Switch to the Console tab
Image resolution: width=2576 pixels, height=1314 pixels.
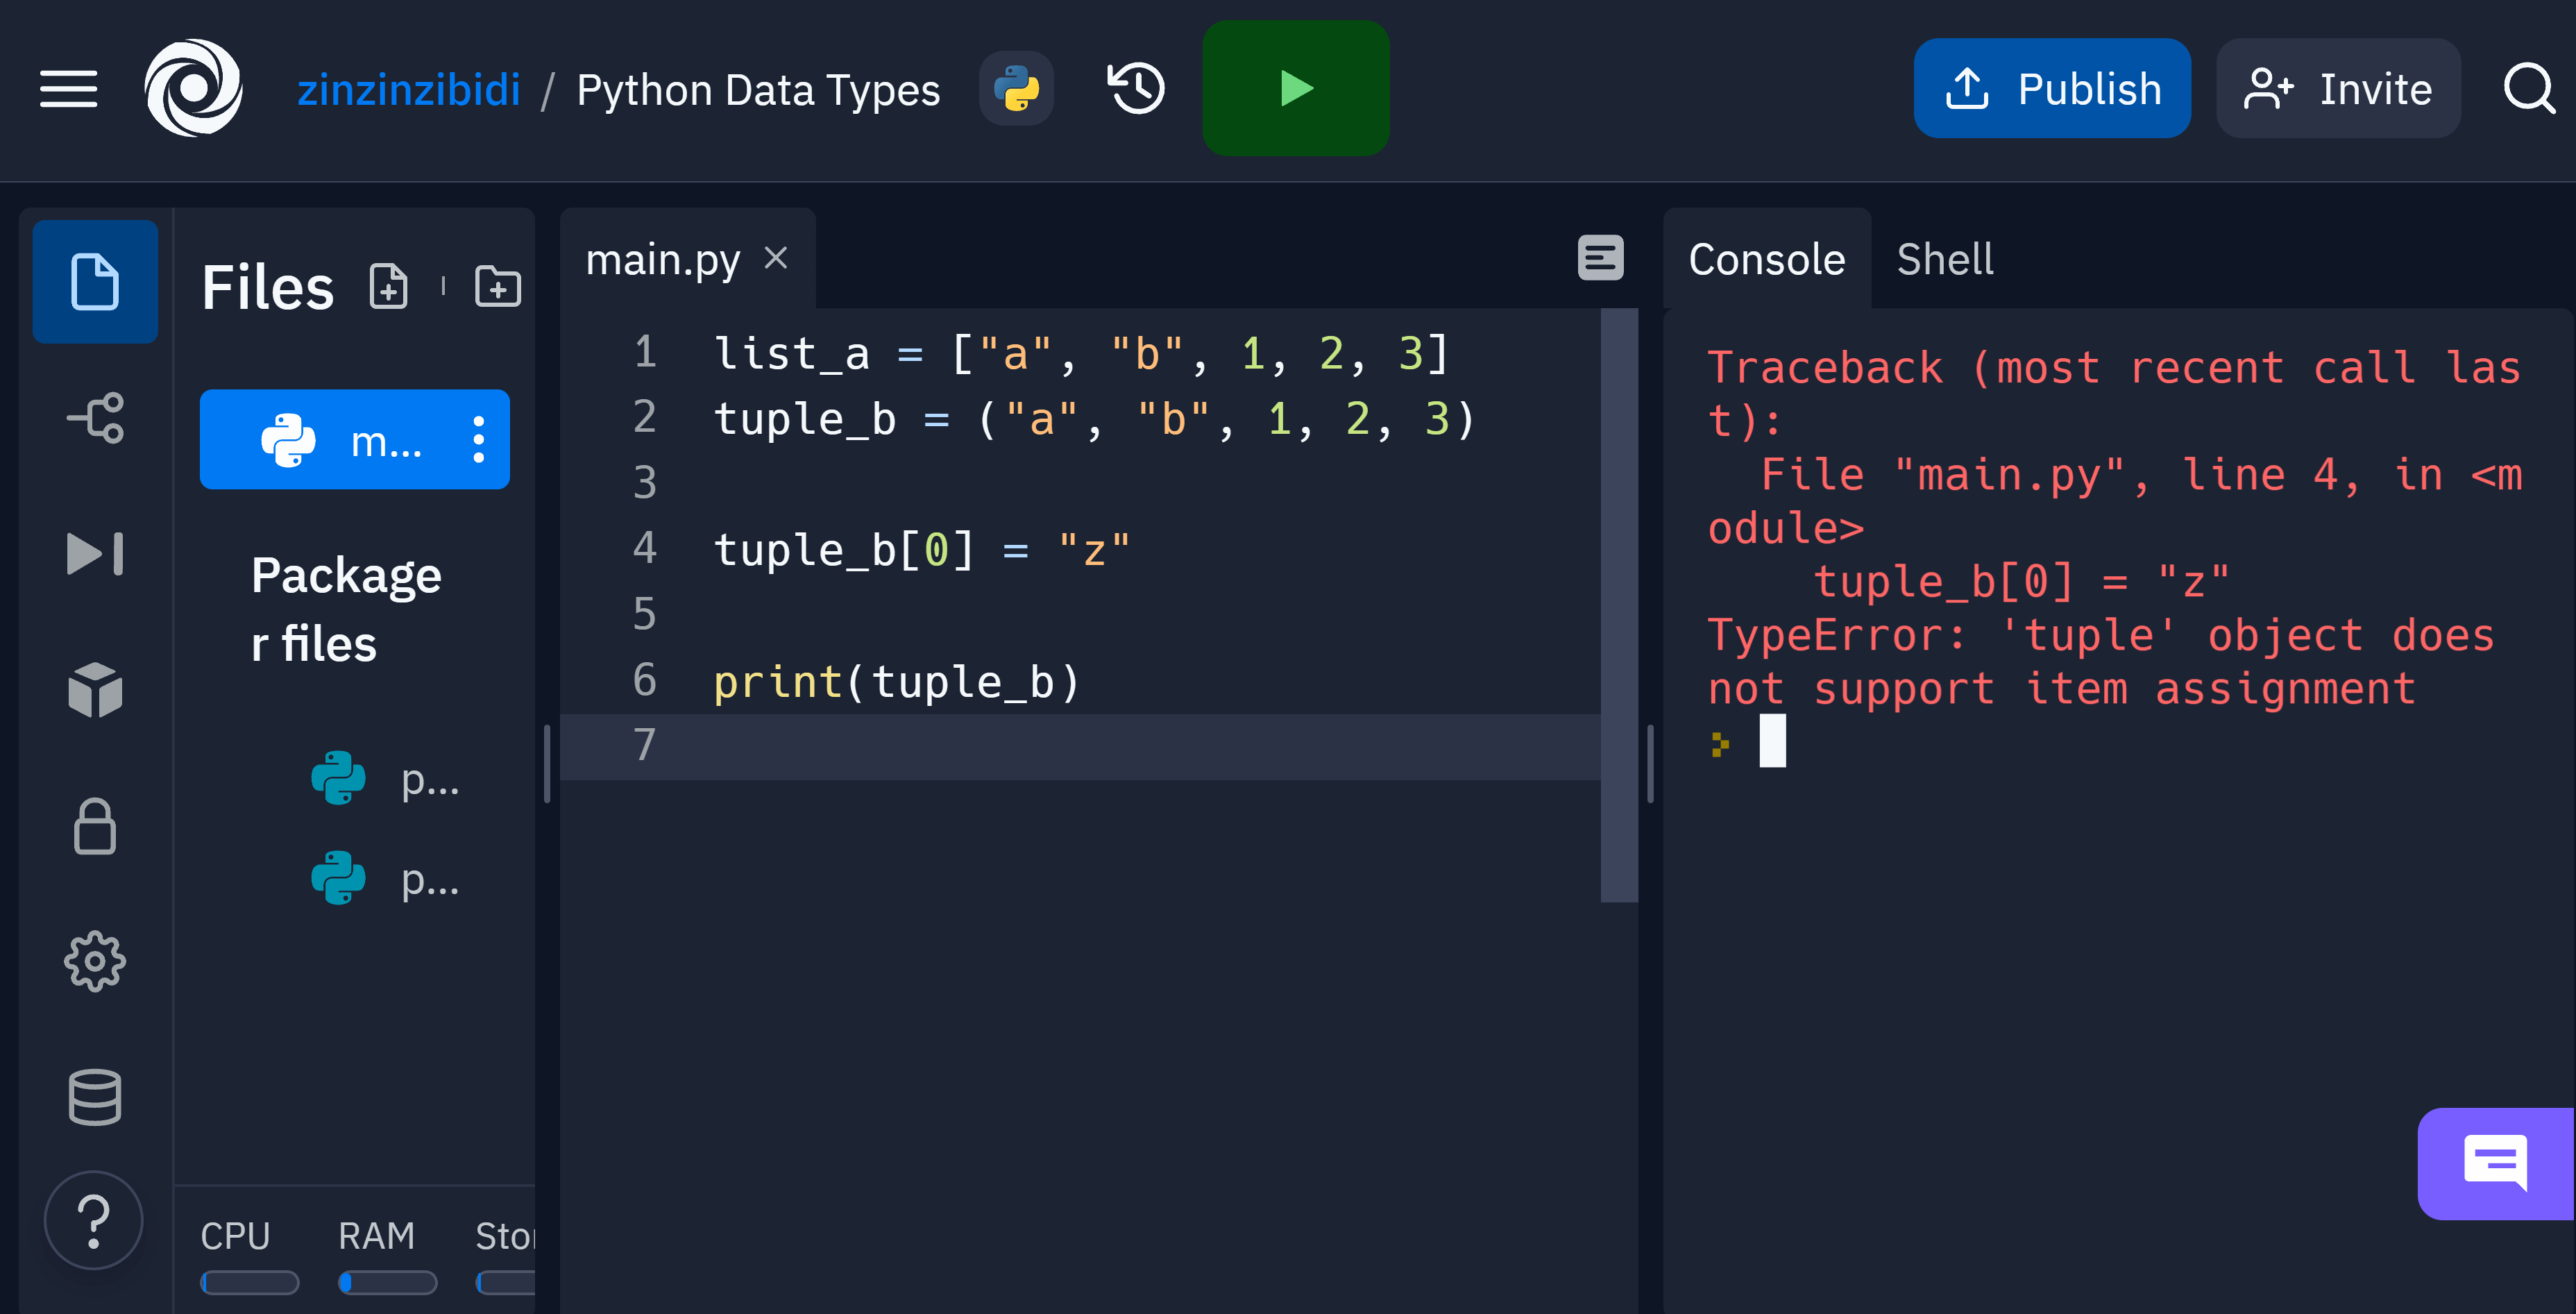point(1766,259)
